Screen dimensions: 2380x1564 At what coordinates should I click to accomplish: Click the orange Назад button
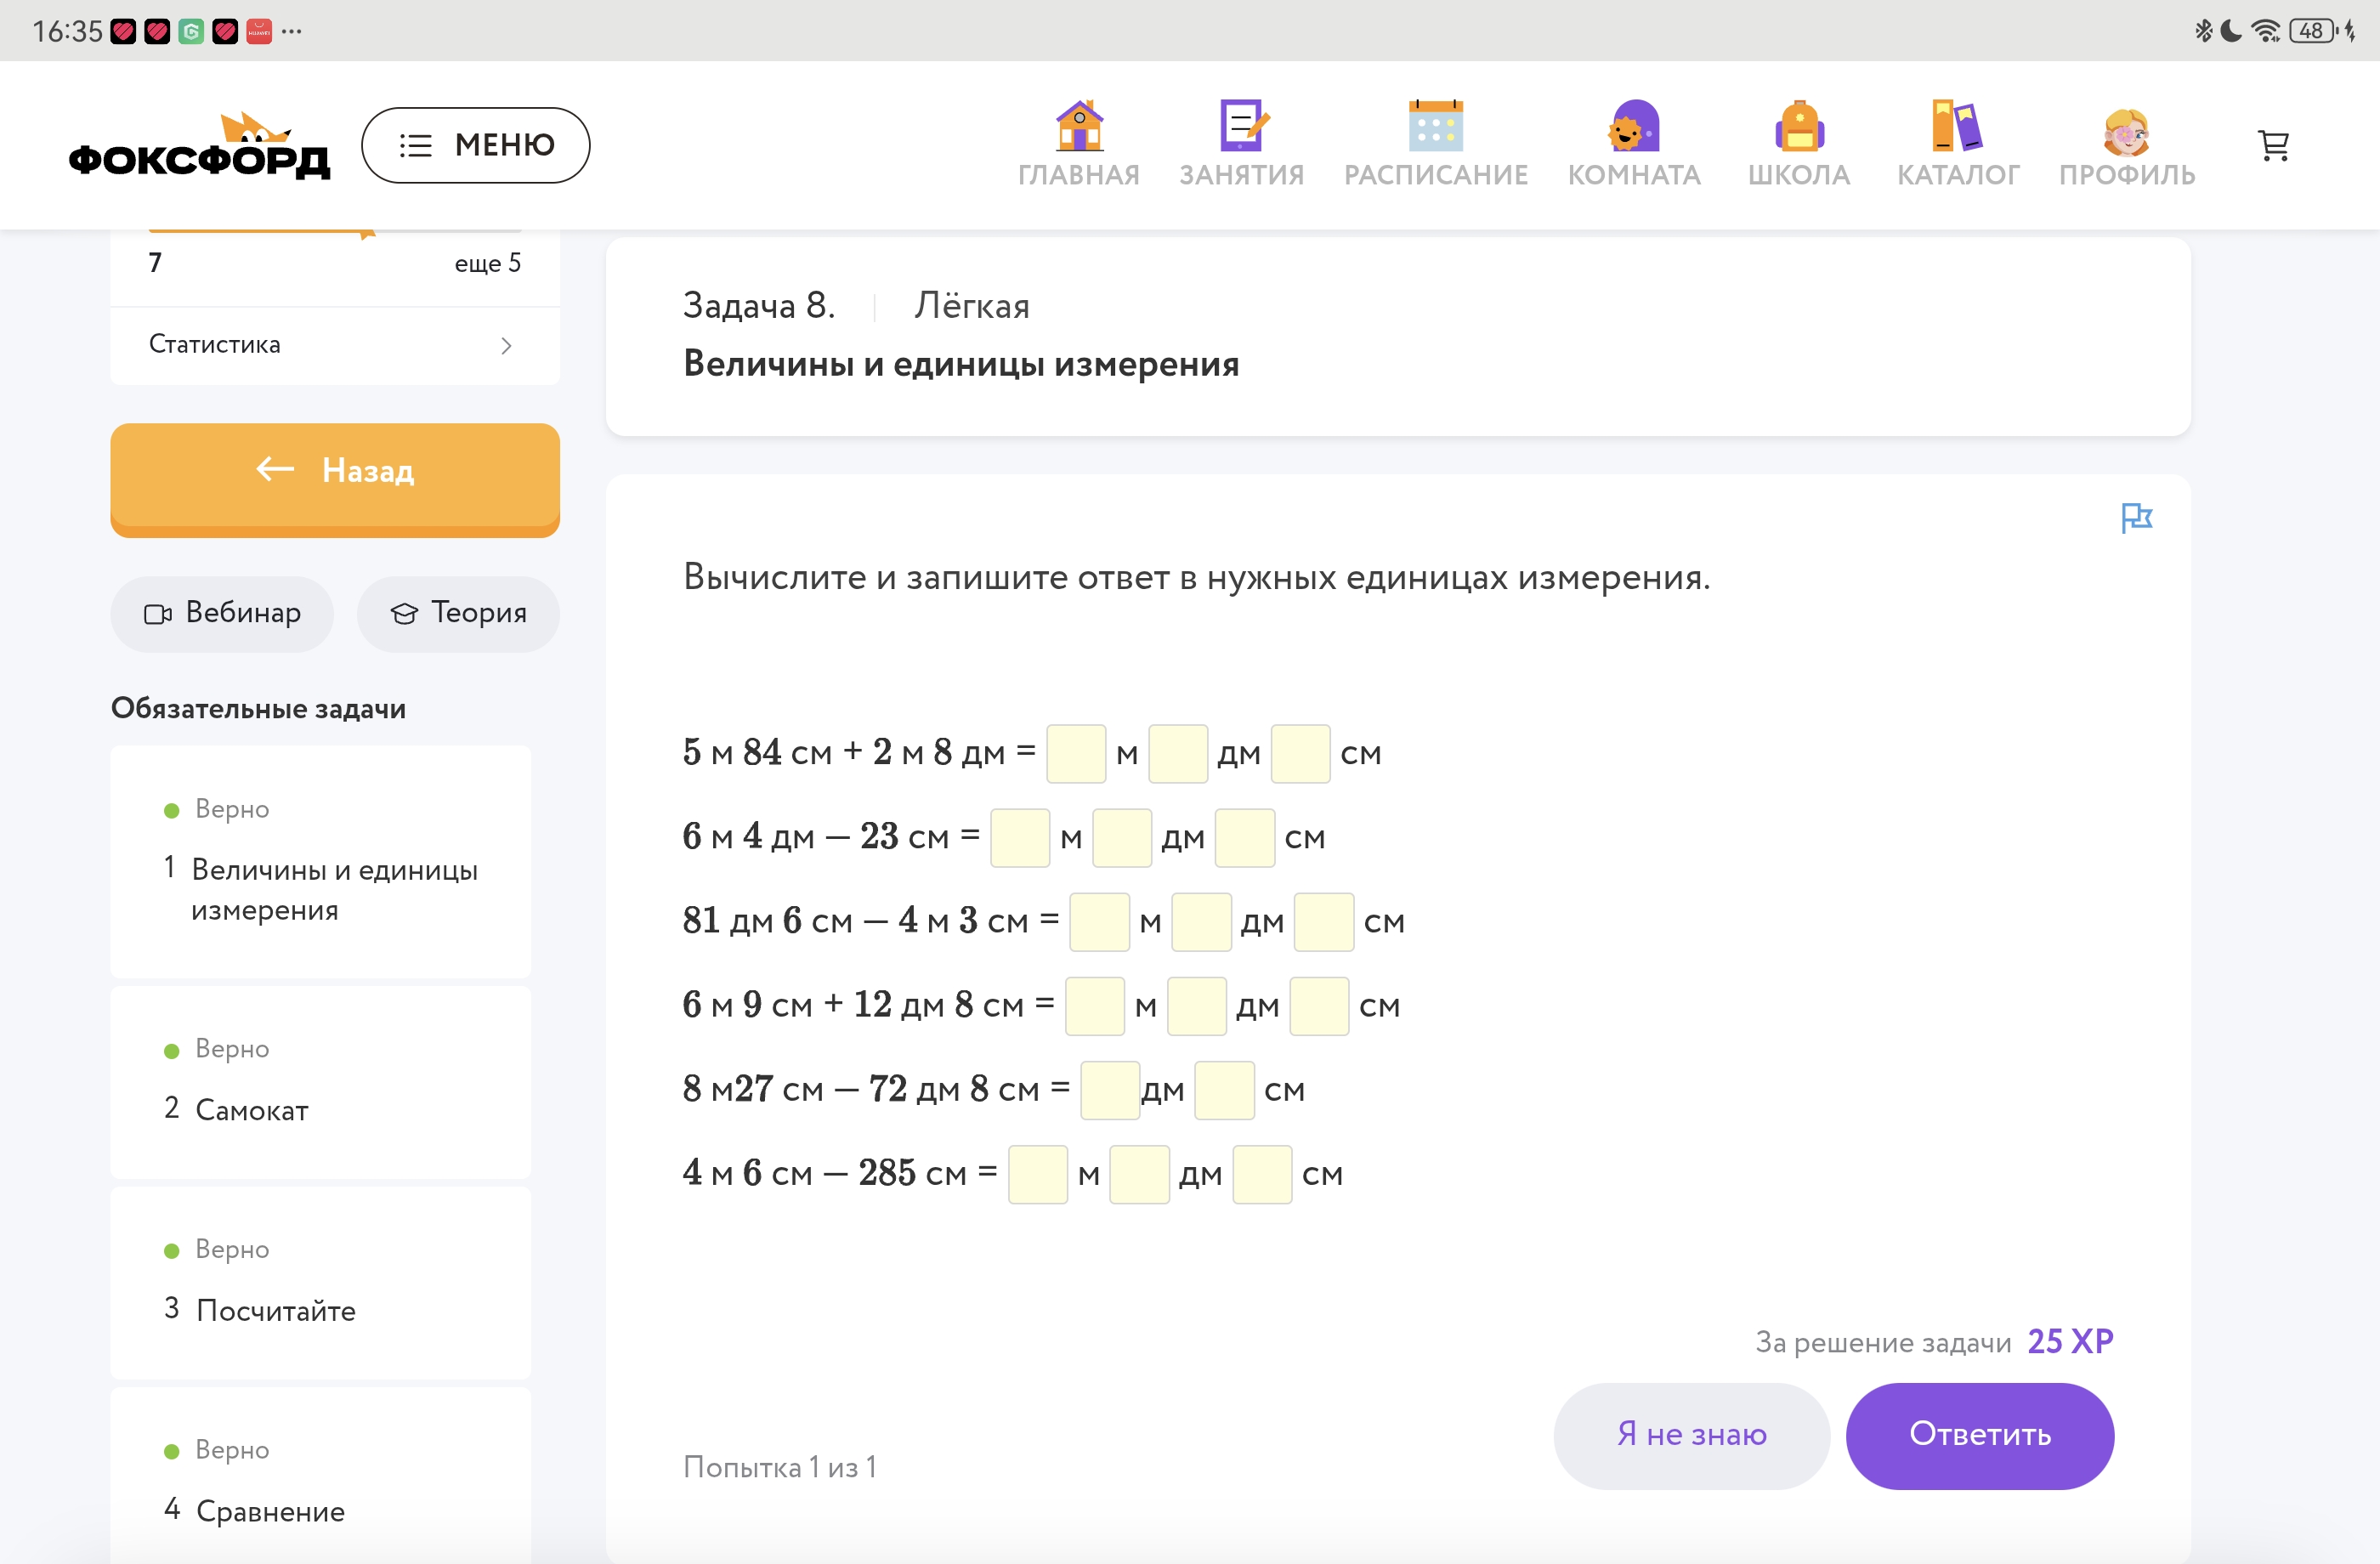pyautogui.click(x=335, y=471)
